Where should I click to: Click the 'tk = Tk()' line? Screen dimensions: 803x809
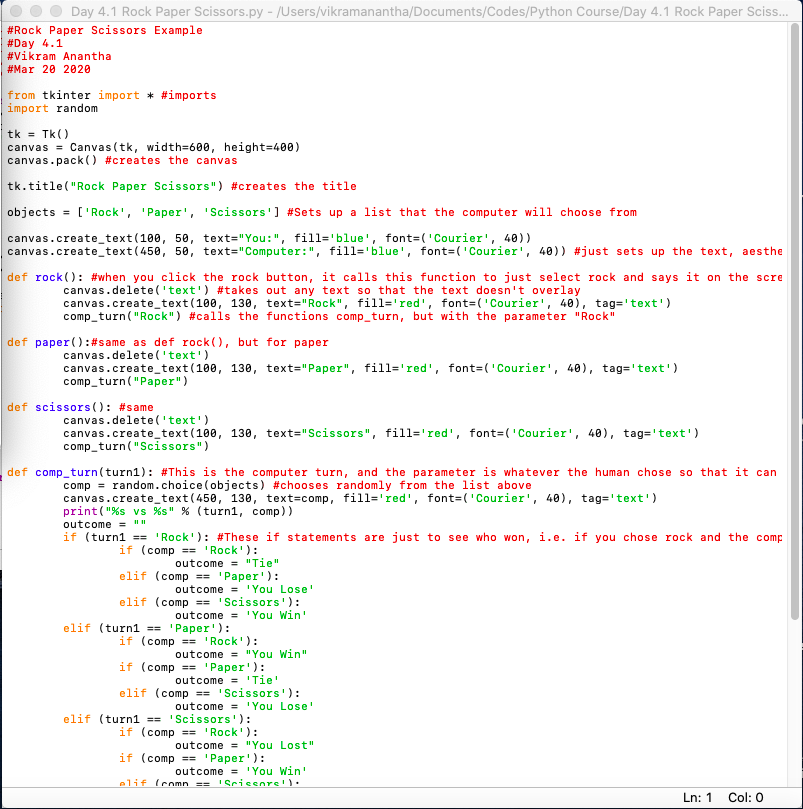[x=38, y=134]
